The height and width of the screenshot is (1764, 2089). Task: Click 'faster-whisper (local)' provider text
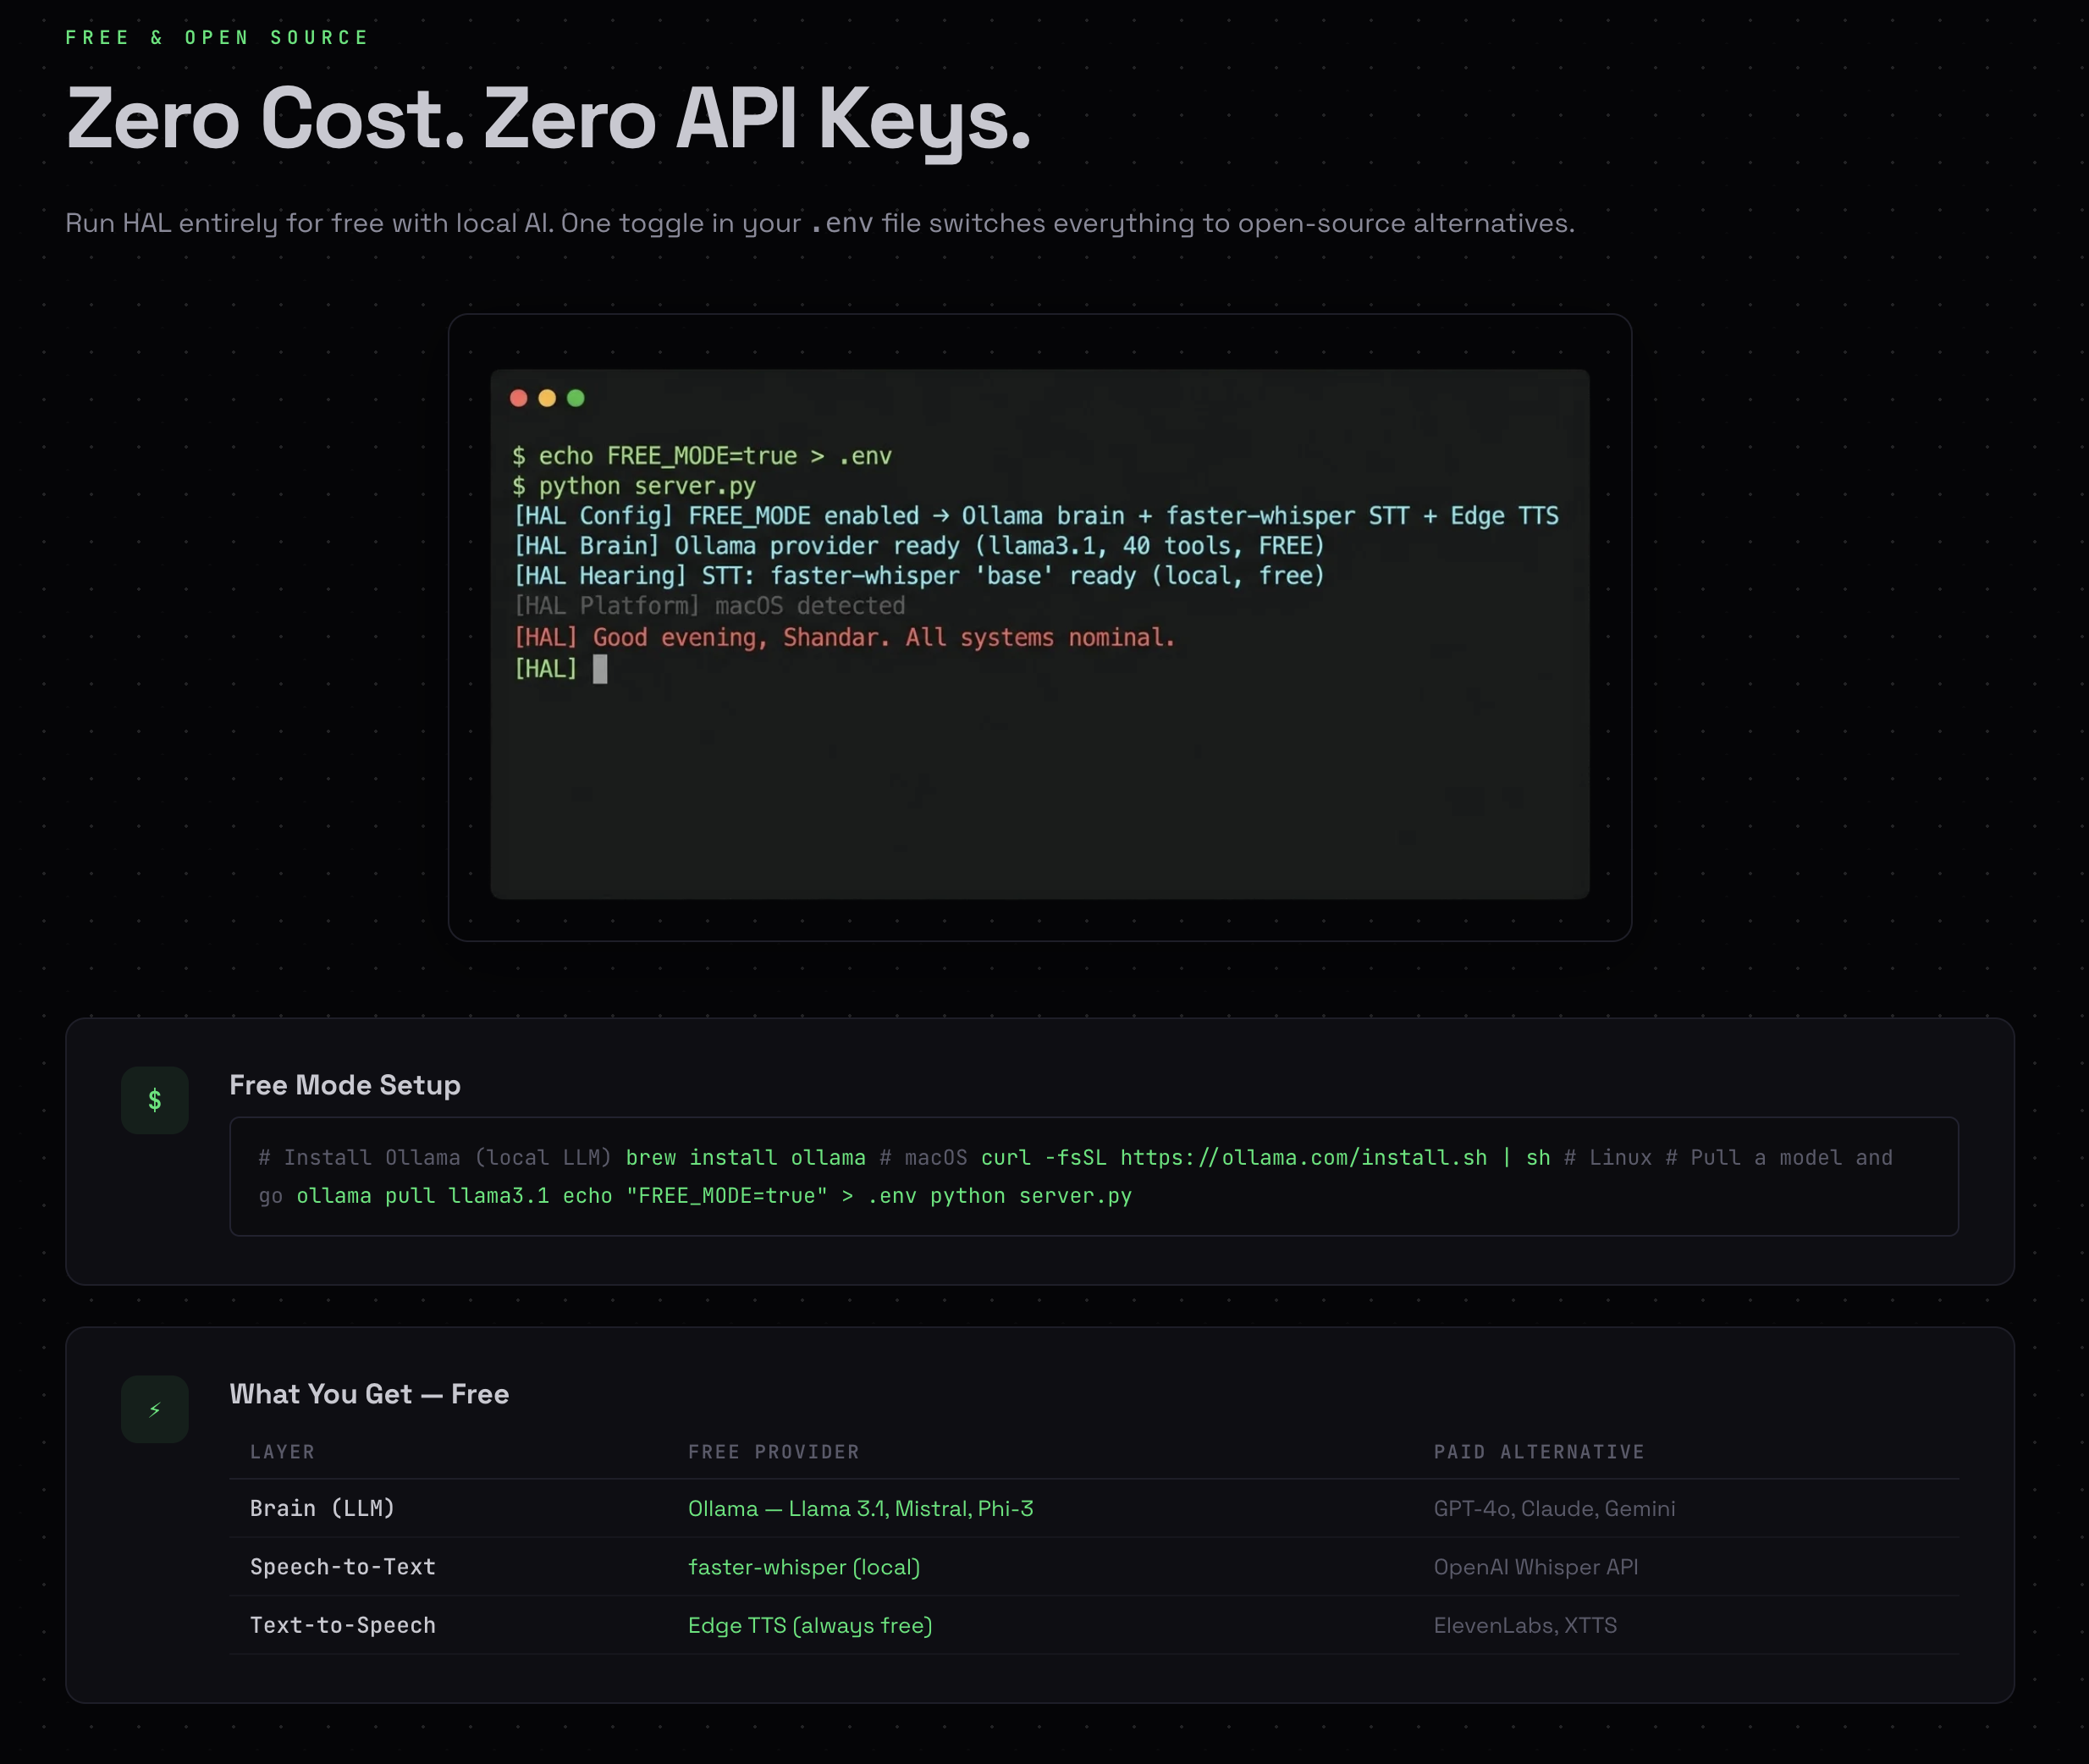pos(803,1567)
